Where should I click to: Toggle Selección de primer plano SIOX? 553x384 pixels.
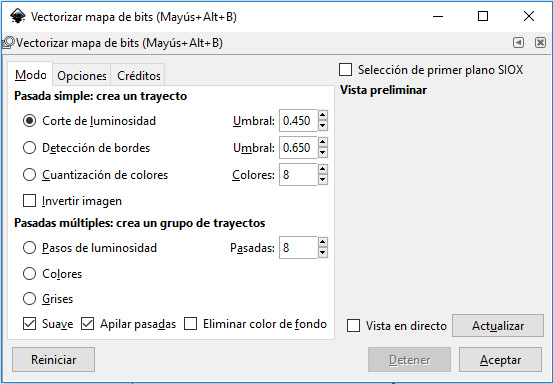[x=345, y=70]
